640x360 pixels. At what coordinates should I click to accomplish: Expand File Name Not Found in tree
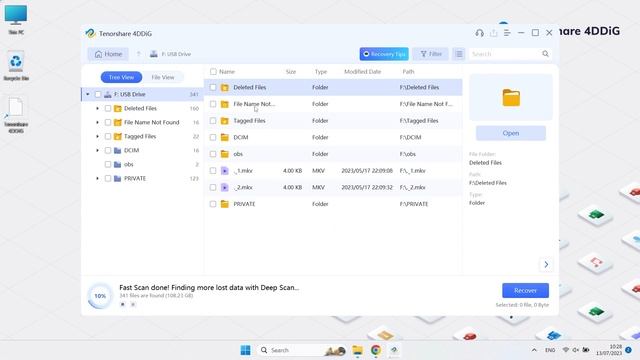pos(97,122)
